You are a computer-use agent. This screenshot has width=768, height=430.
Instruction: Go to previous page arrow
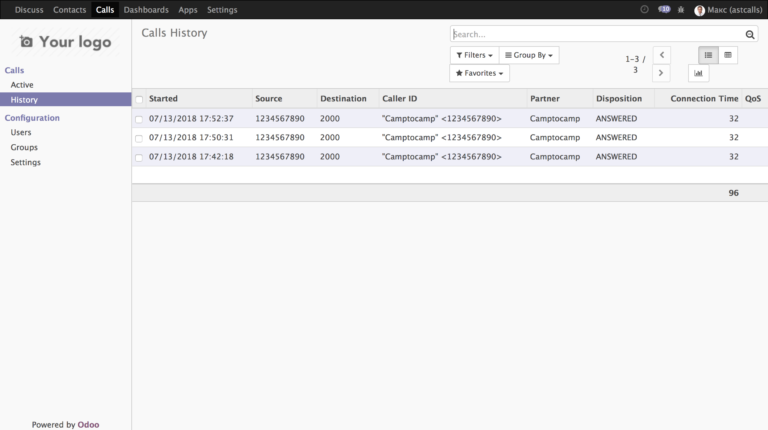(x=662, y=55)
